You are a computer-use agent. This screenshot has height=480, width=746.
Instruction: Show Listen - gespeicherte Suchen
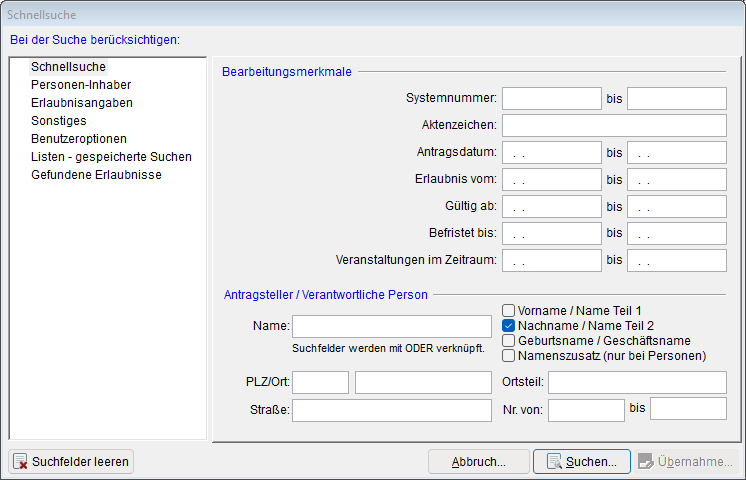[111, 157]
